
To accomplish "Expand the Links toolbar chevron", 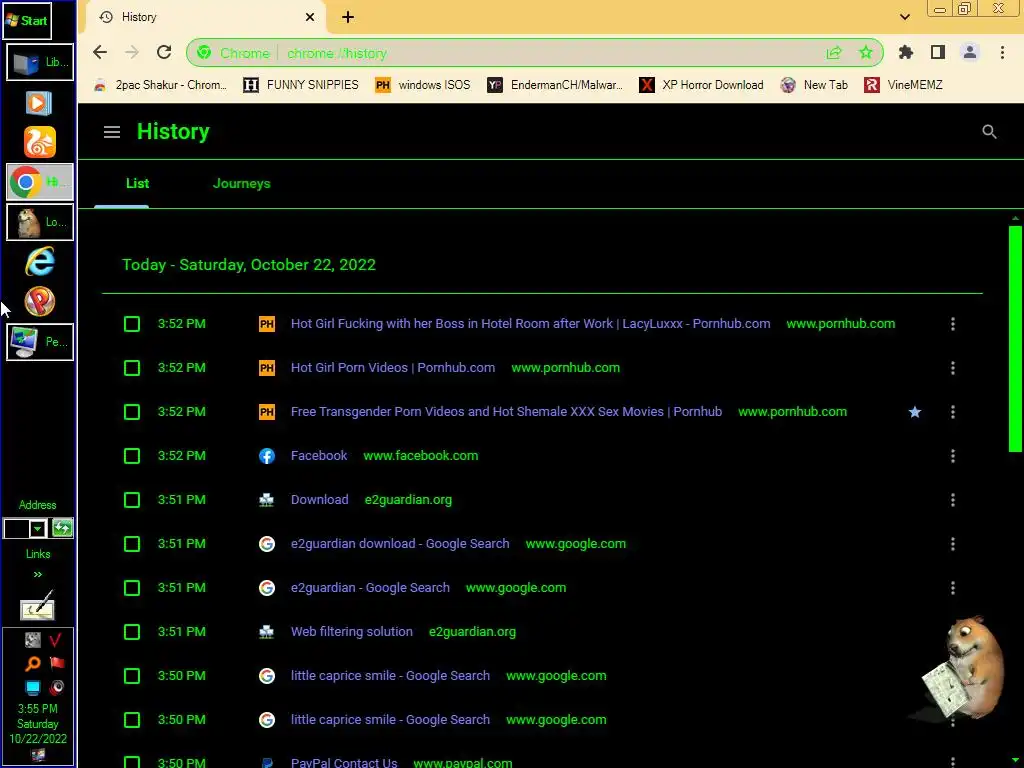I will (38, 575).
